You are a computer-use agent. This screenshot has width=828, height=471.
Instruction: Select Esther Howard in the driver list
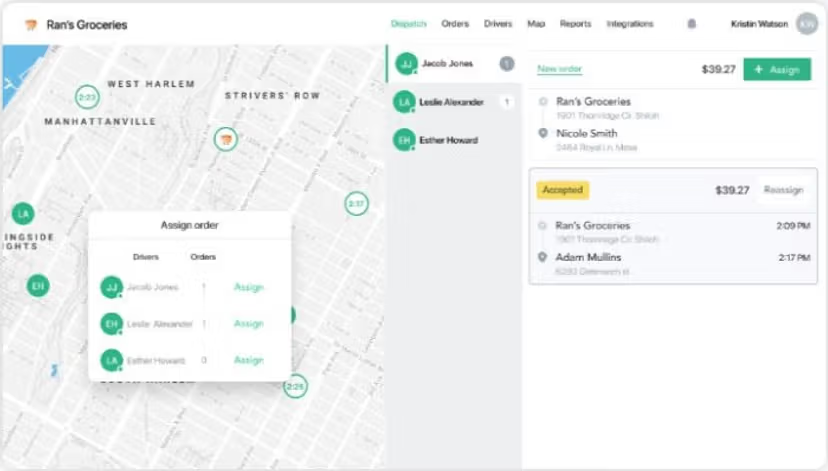(454, 140)
